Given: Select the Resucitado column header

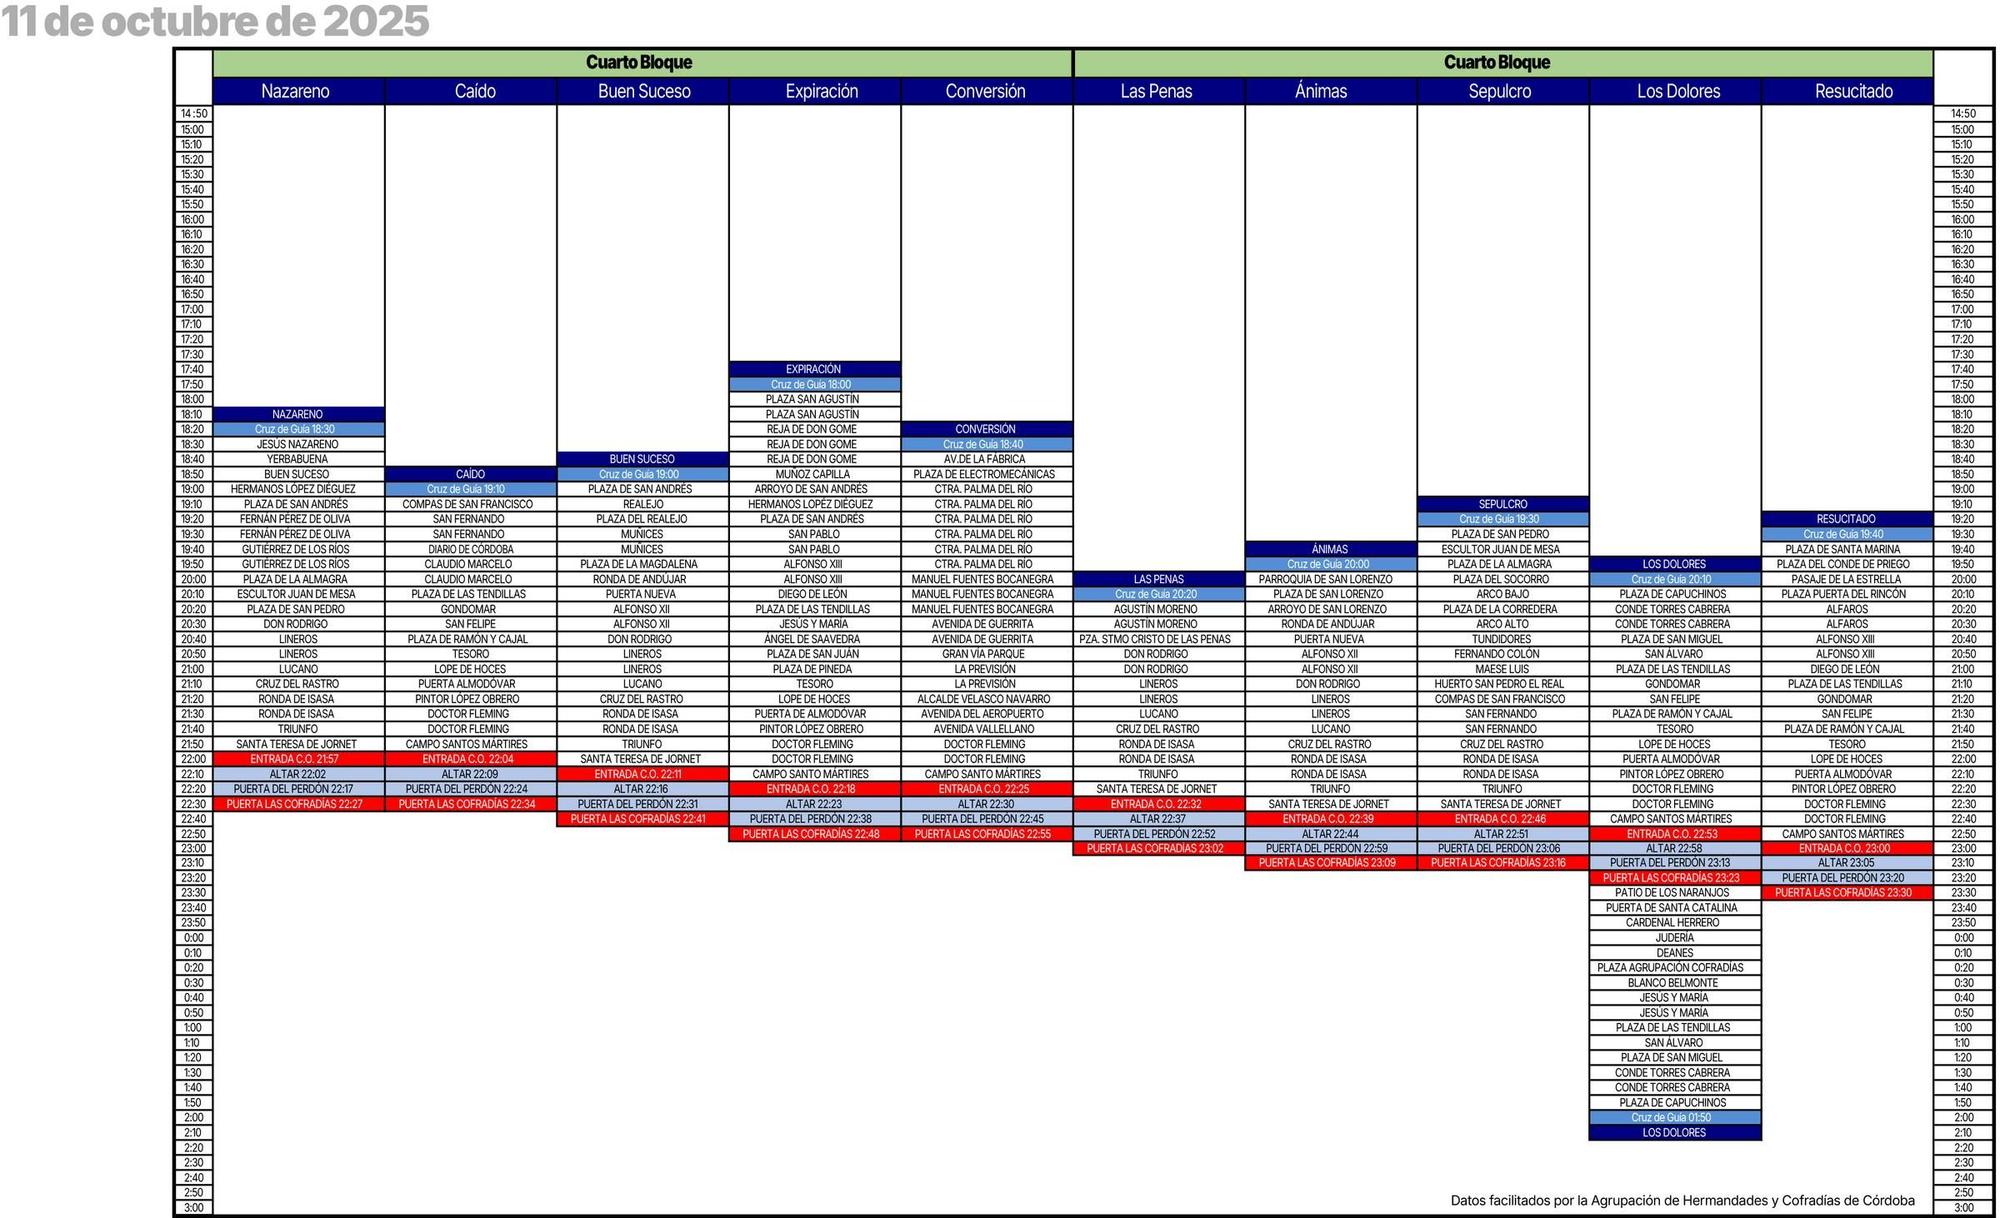Looking at the screenshot, I should [x=1853, y=91].
